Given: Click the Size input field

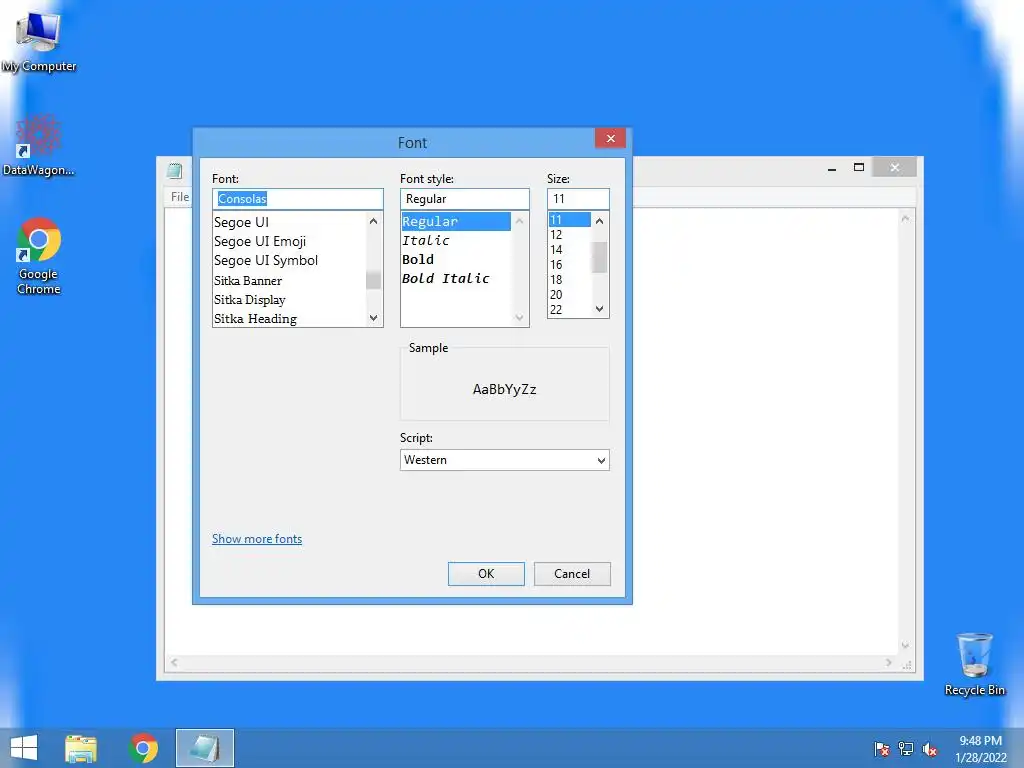Looking at the screenshot, I should tap(578, 199).
